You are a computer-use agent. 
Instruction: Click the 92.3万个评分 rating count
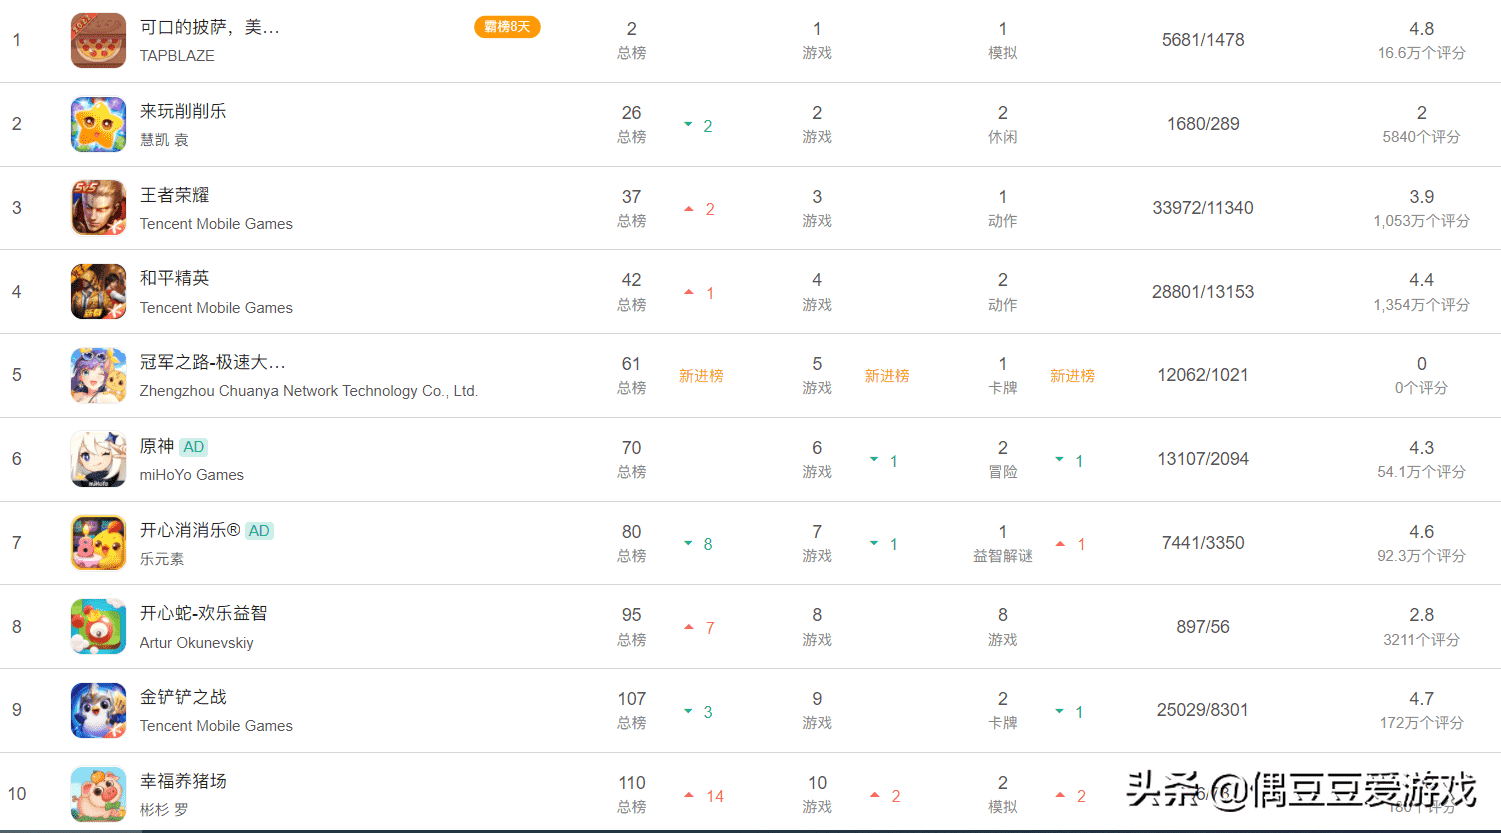[1421, 556]
